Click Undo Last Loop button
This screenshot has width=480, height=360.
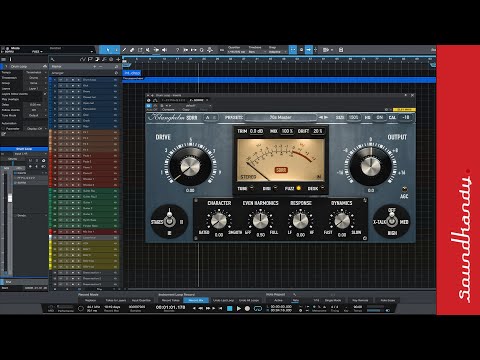pyautogui.click(x=223, y=300)
